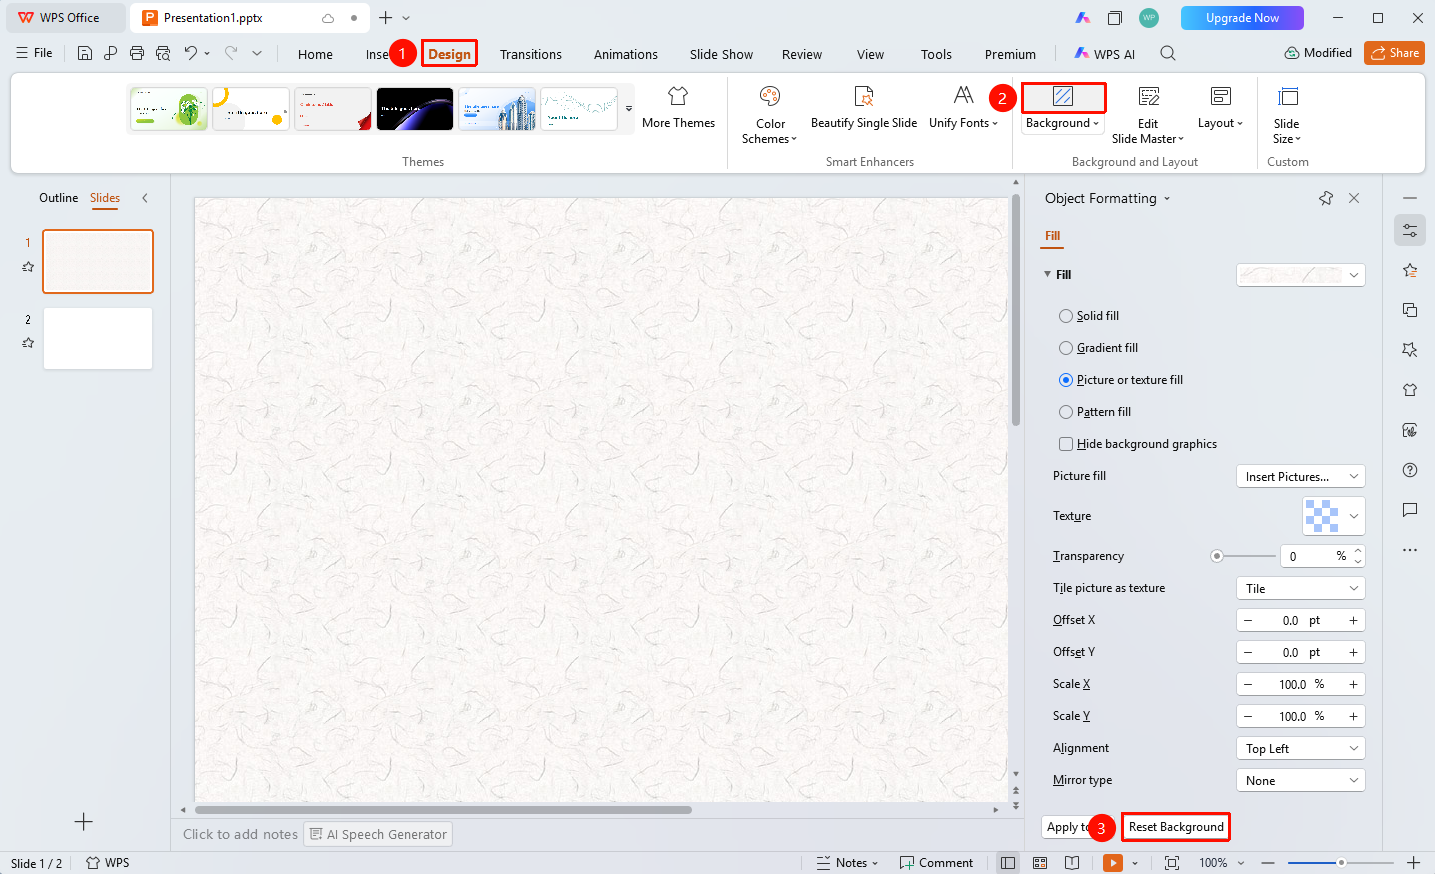Open the Transitions ribbon tab
1435x874 pixels.
[531, 54]
